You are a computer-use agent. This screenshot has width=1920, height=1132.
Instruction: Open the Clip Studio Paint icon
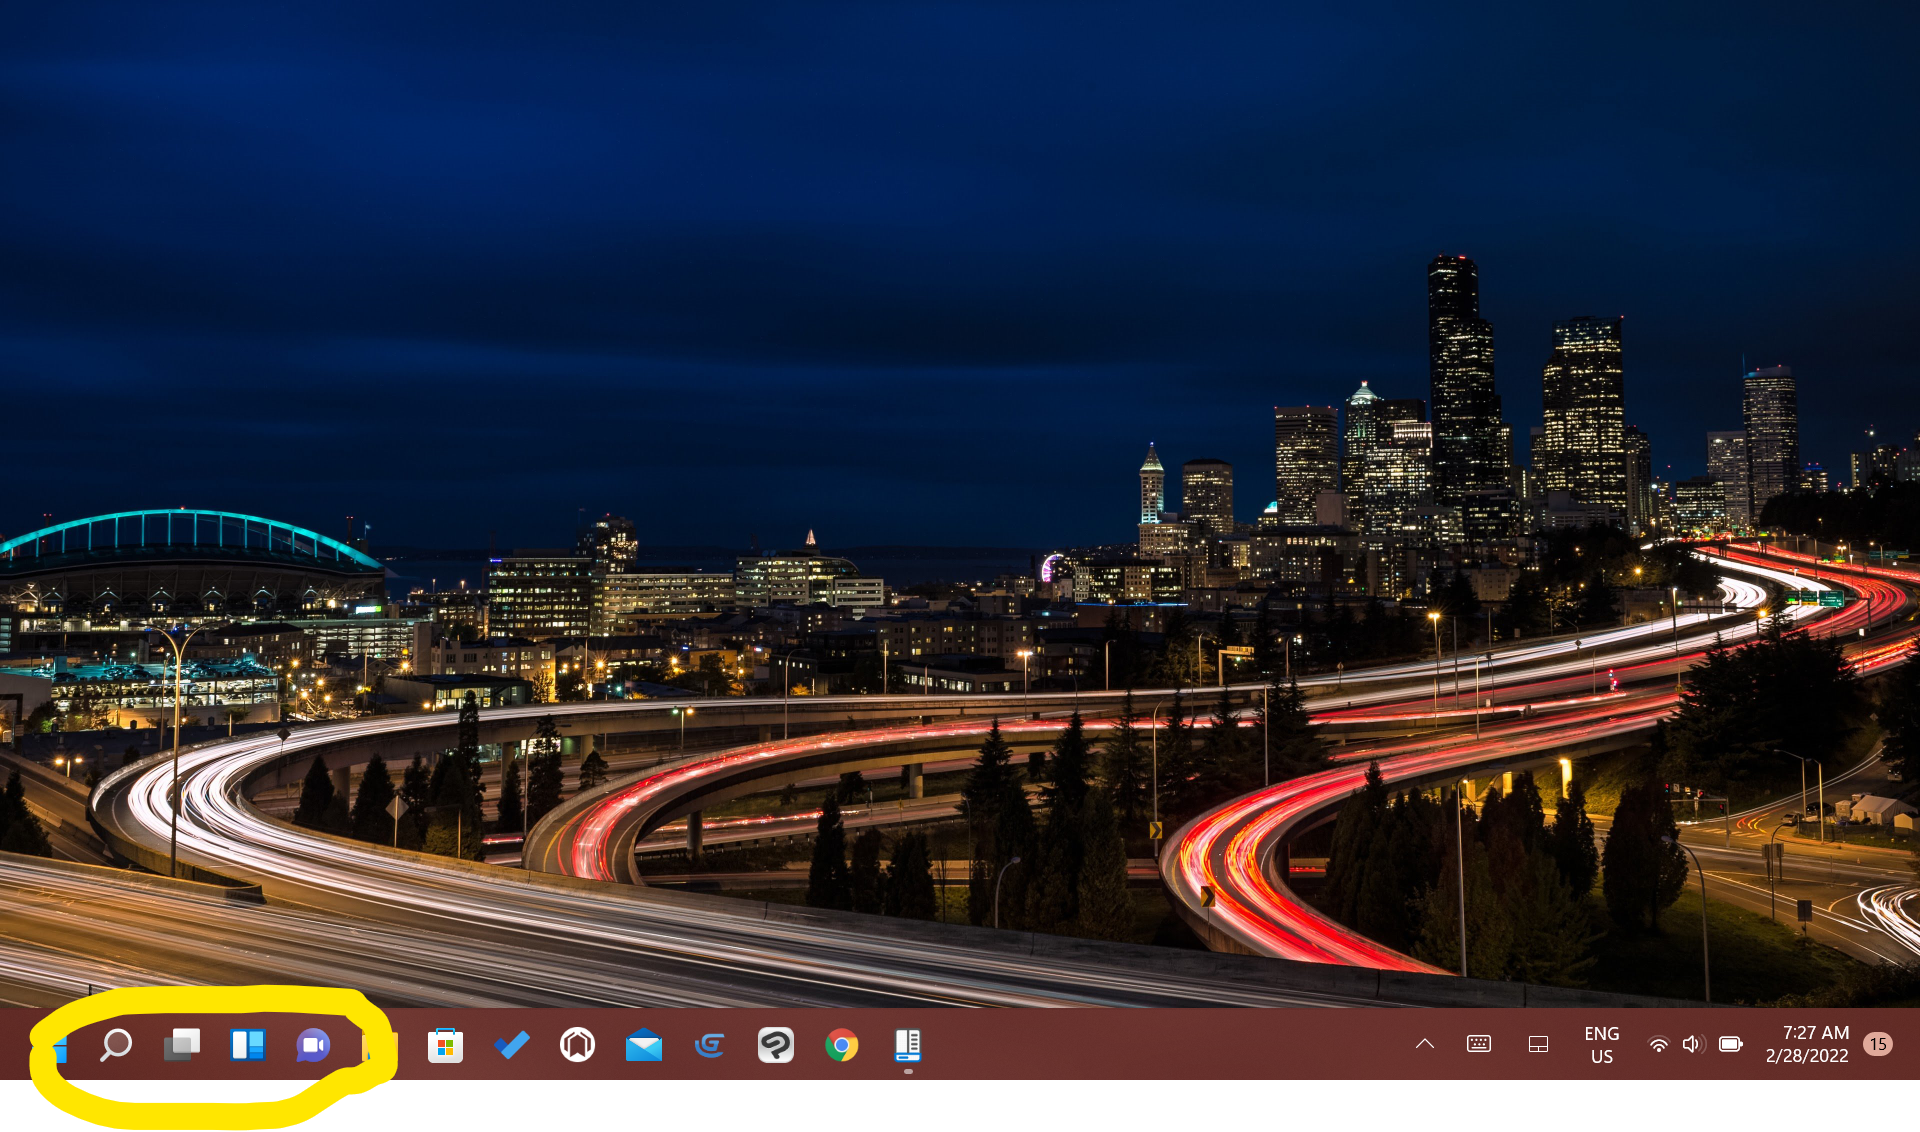(775, 1045)
